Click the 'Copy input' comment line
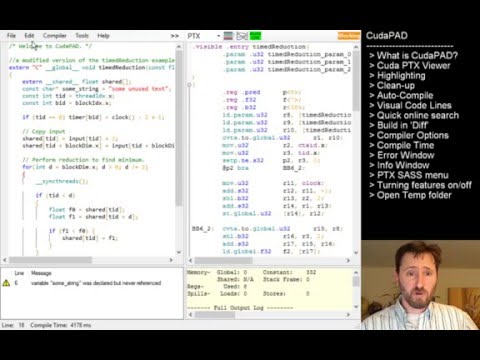Image resolution: width=480 pixels, height=360 pixels. tap(44, 131)
